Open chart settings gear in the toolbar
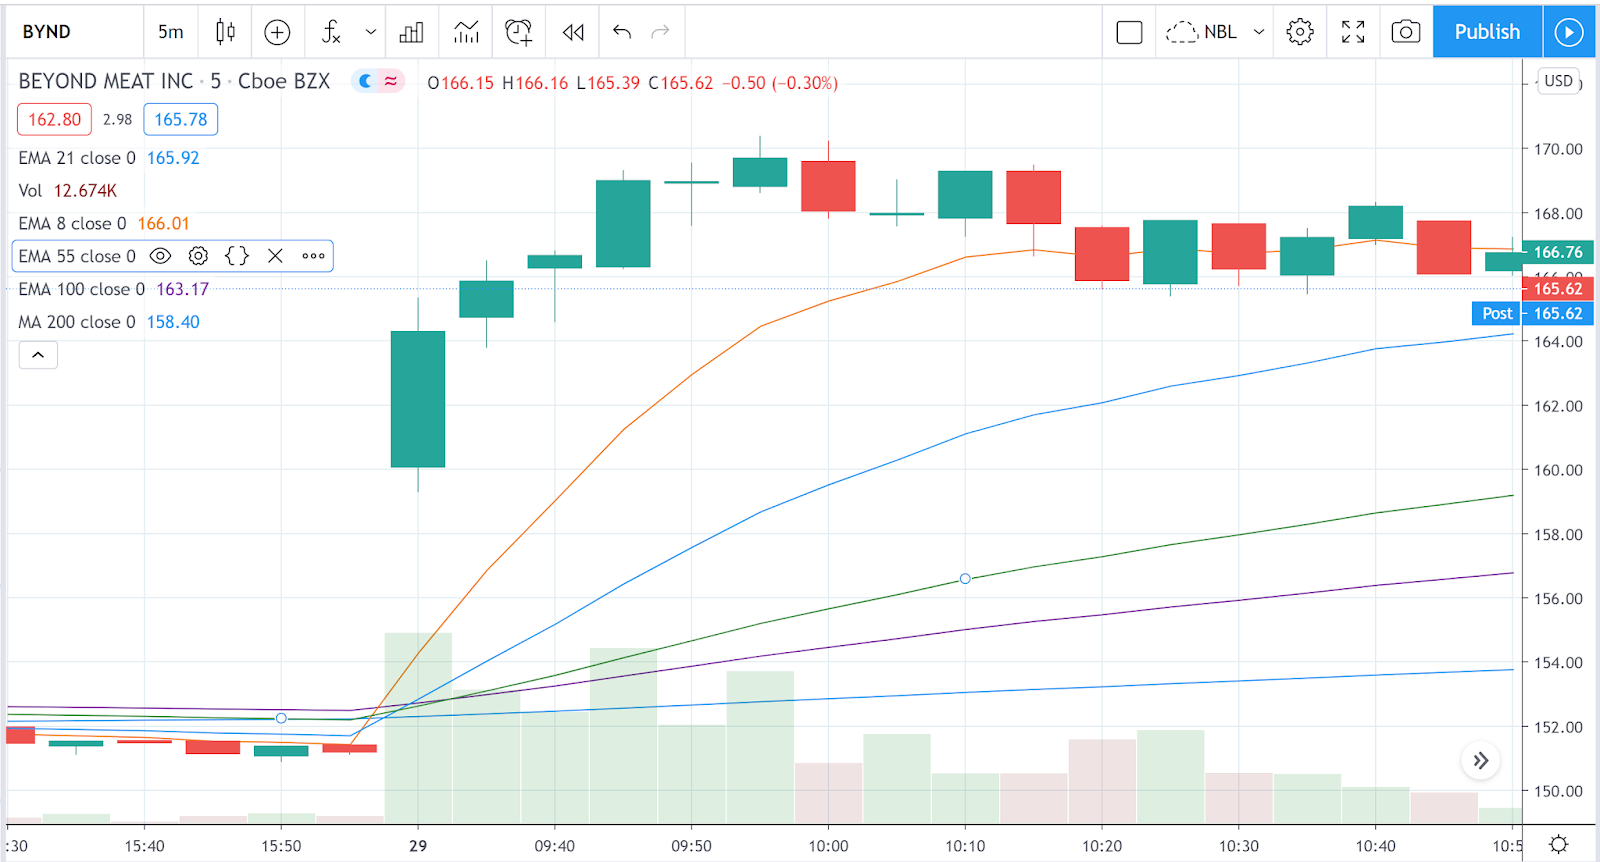Image resolution: width=1600 pixels, height=862 pixels. (1300, 32)
